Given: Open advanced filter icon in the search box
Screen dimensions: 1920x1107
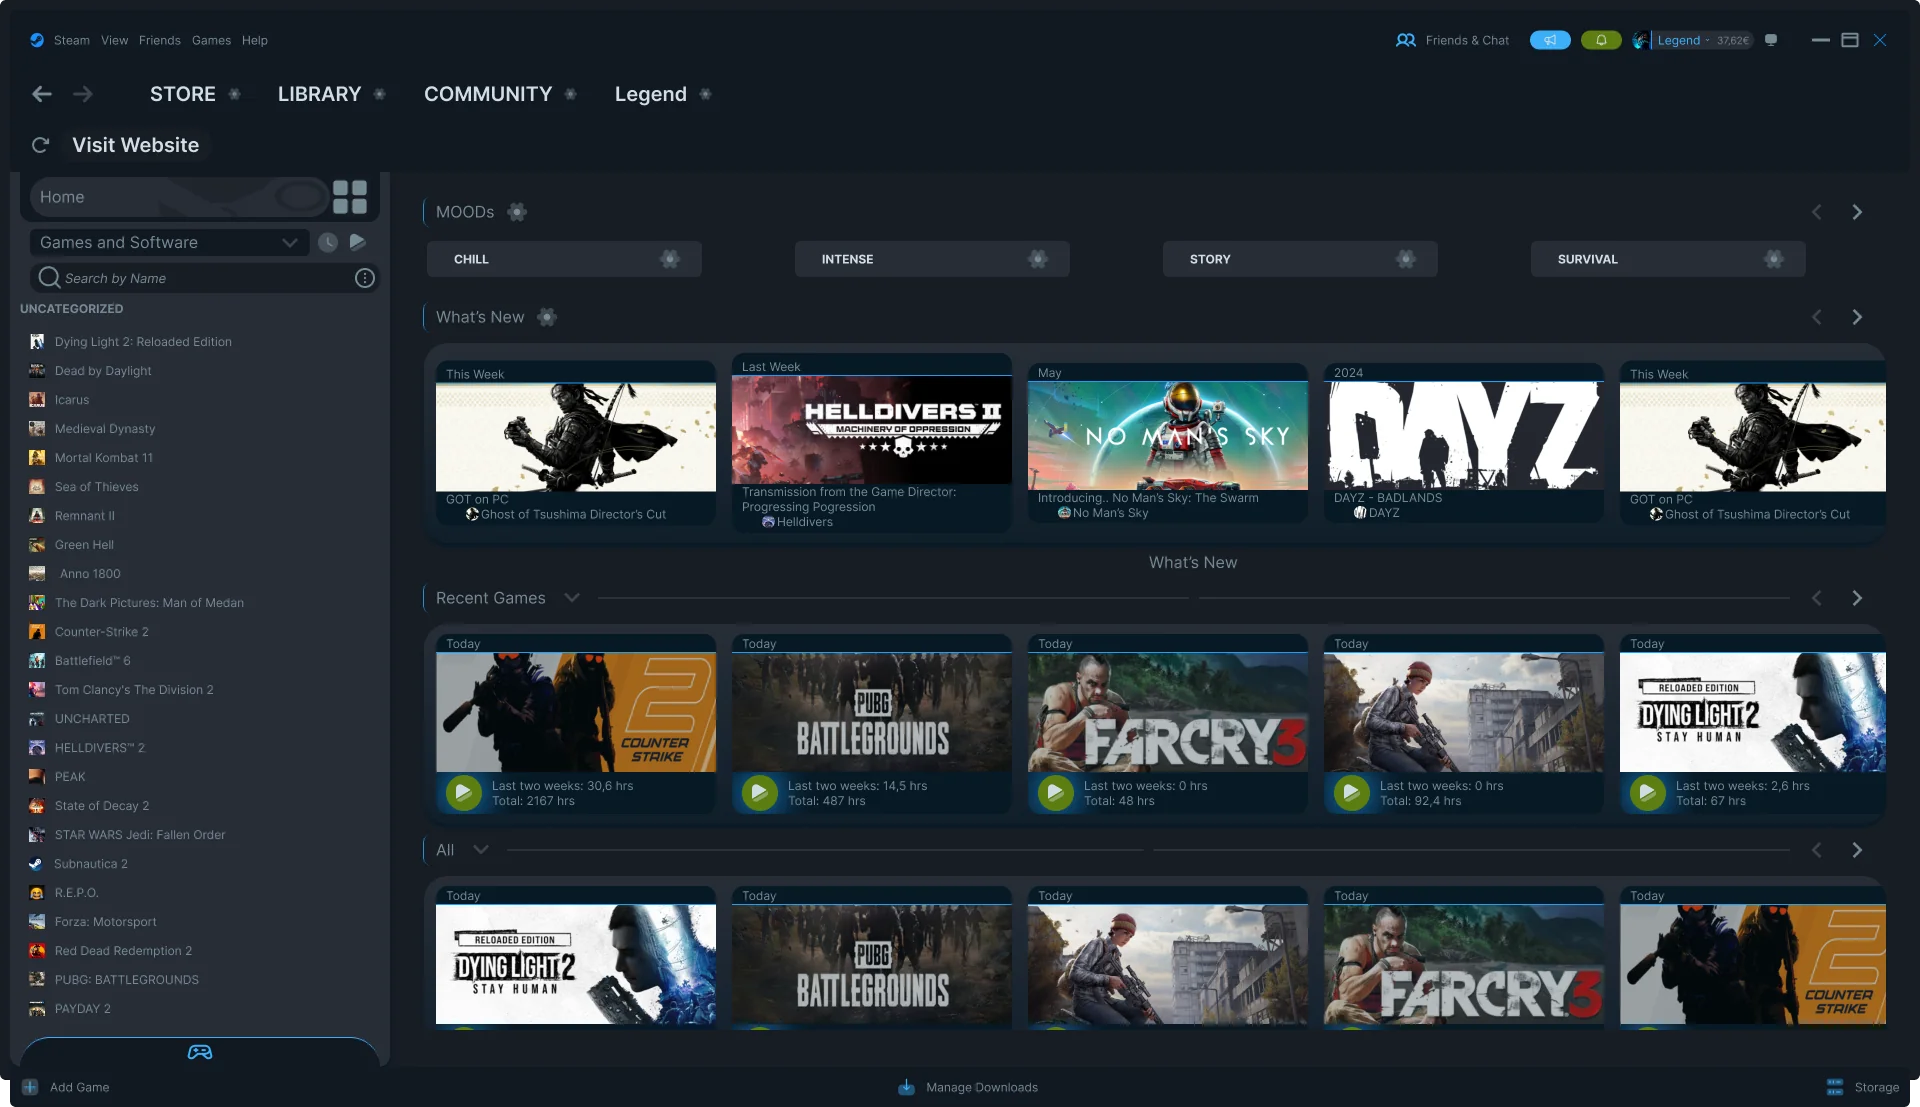Looking at the screenshot, I should 365,278.
